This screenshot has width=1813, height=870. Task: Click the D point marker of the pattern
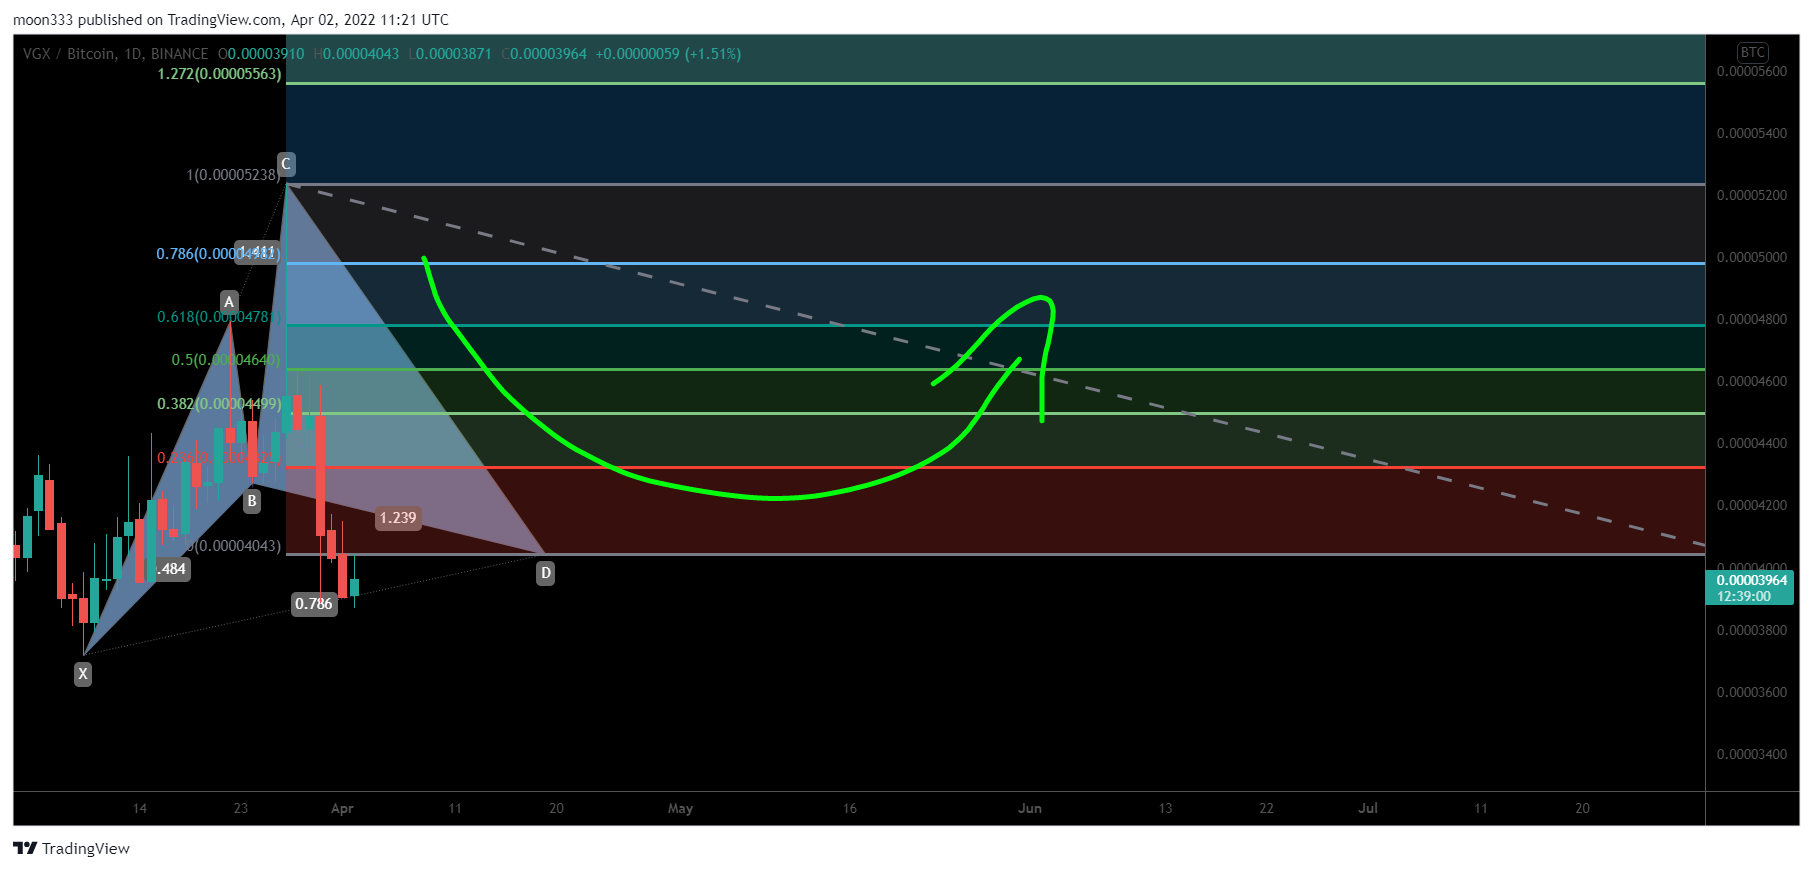[x=545, y=573]
